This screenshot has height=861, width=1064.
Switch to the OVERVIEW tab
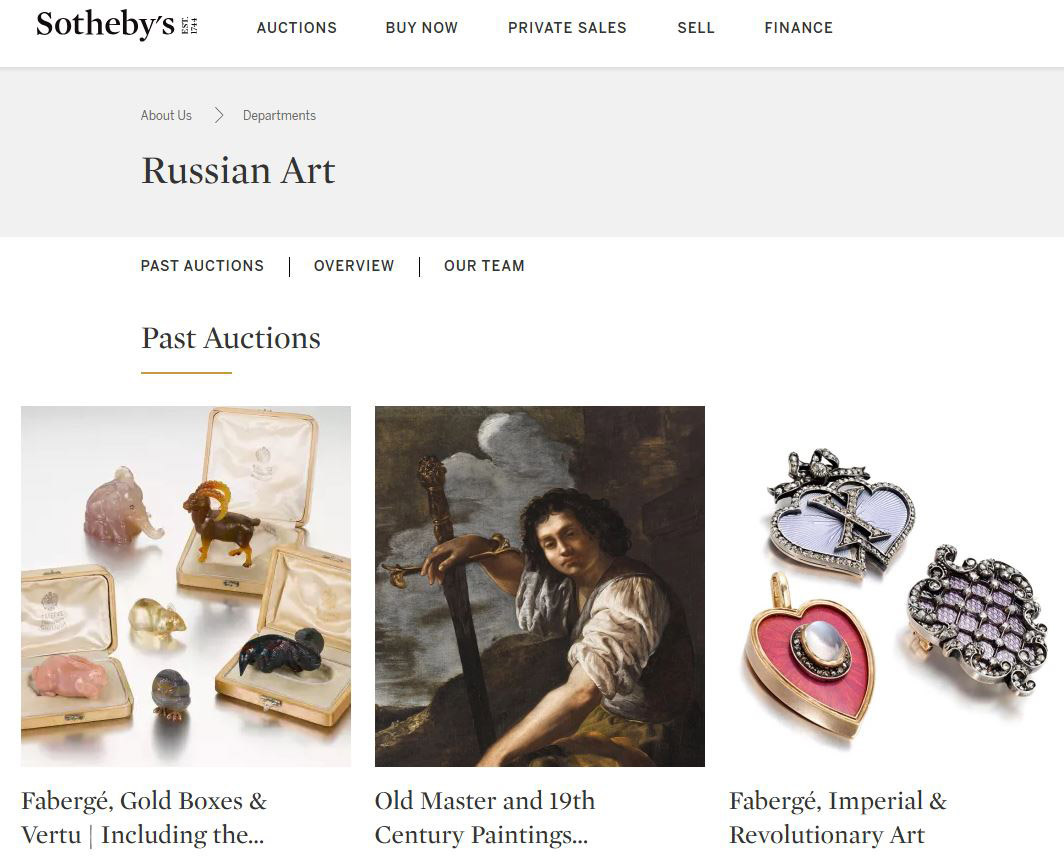point(354,266)
